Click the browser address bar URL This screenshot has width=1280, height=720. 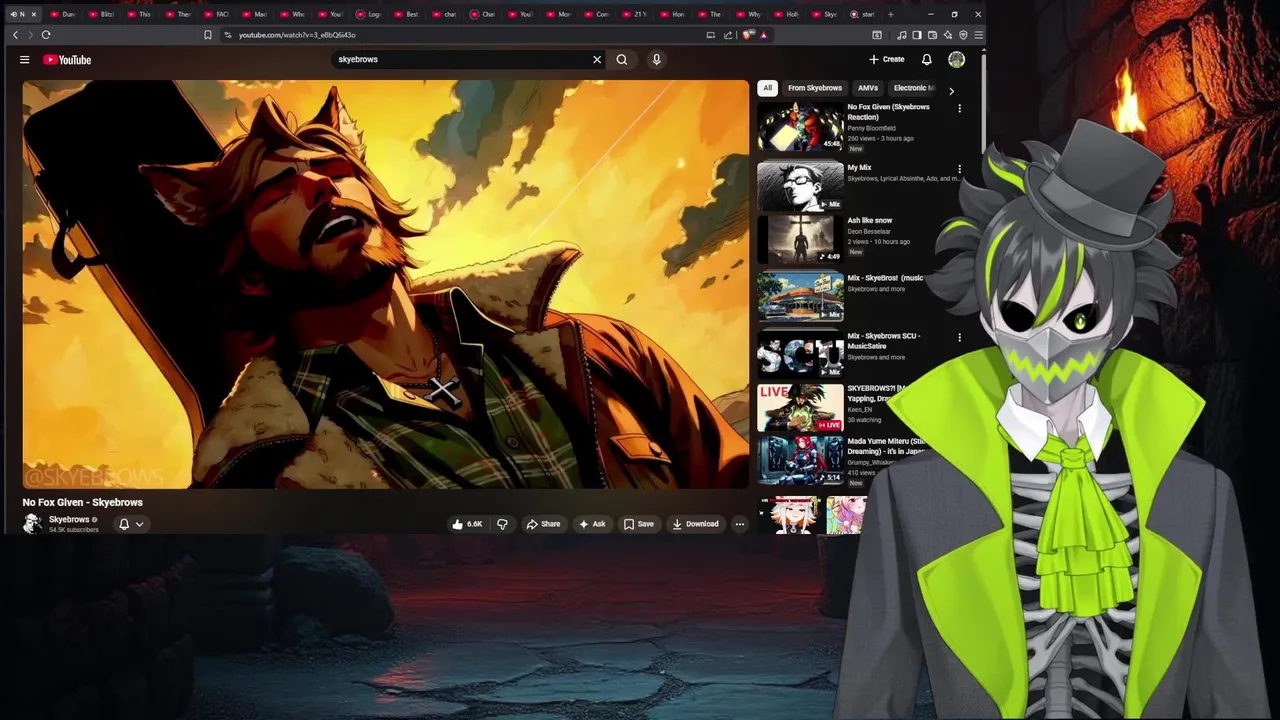(x=297, y=35)
